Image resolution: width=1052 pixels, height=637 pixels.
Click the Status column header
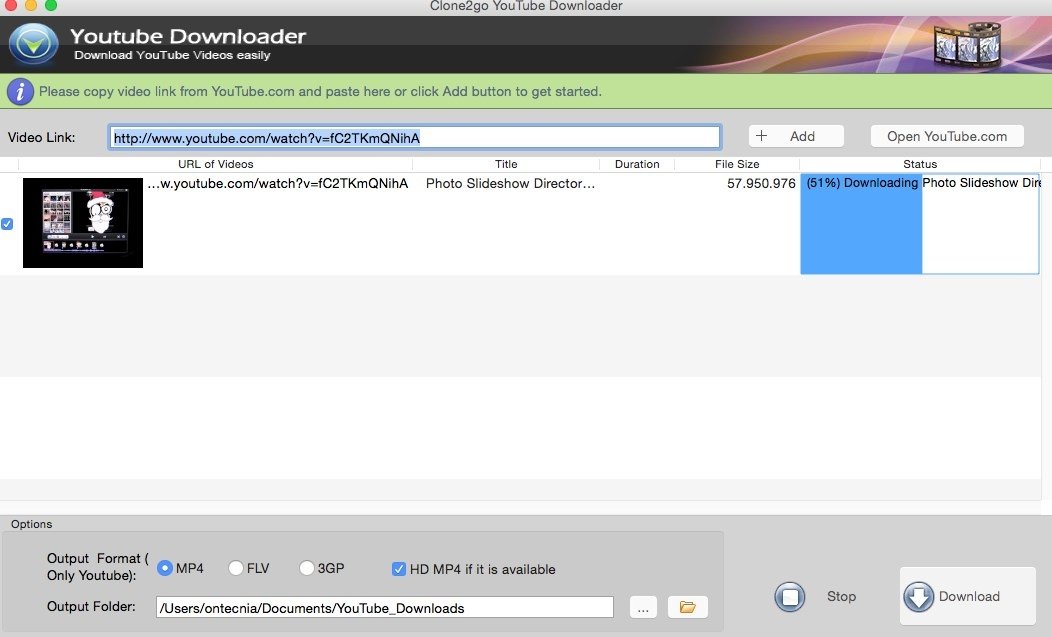coord(920,164)
